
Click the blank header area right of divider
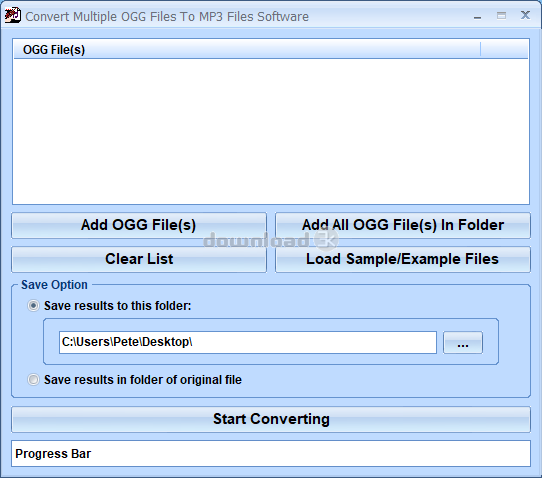(x=504, y=49)
